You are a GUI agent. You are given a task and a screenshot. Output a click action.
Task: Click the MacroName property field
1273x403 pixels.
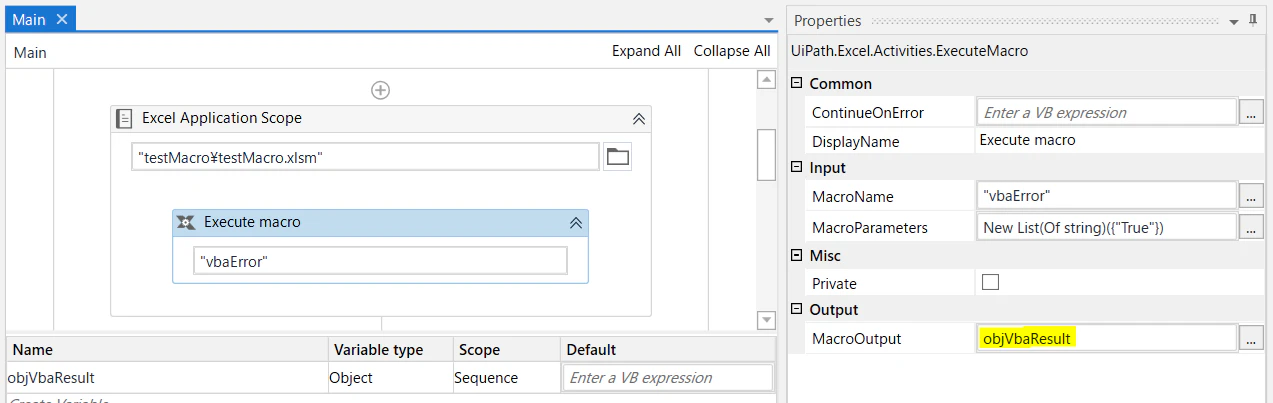[x=1106, y=196]
